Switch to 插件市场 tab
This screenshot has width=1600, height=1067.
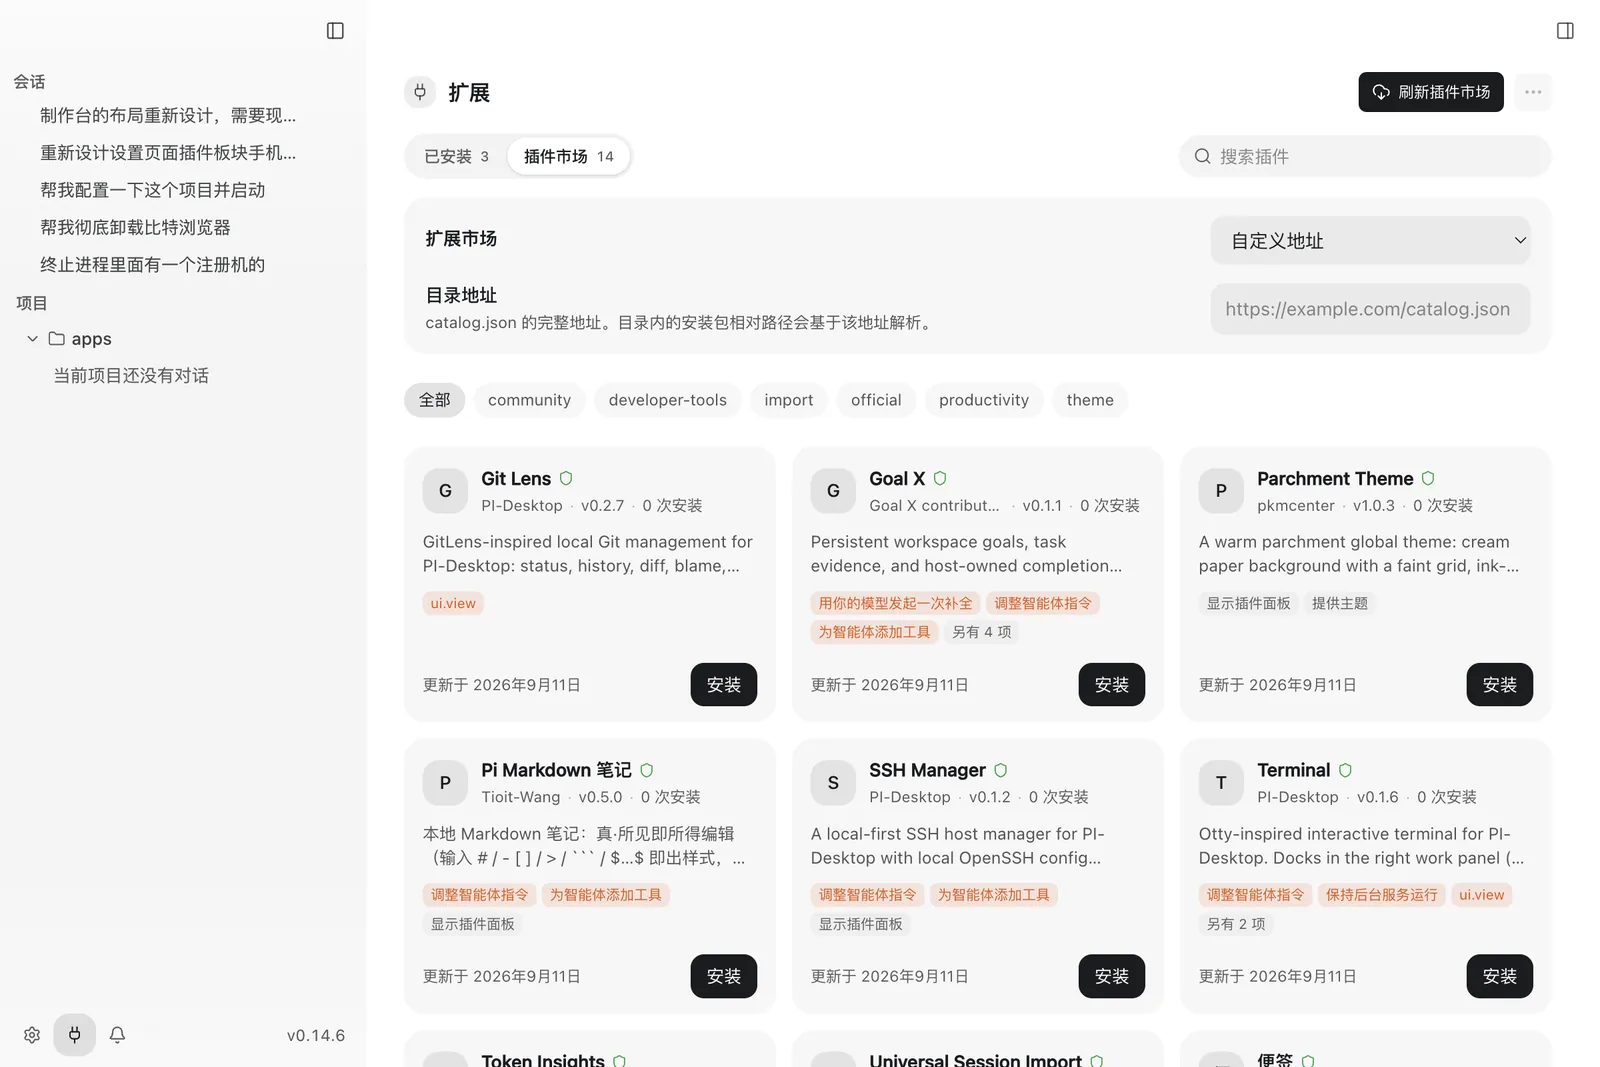pos(568,156)
